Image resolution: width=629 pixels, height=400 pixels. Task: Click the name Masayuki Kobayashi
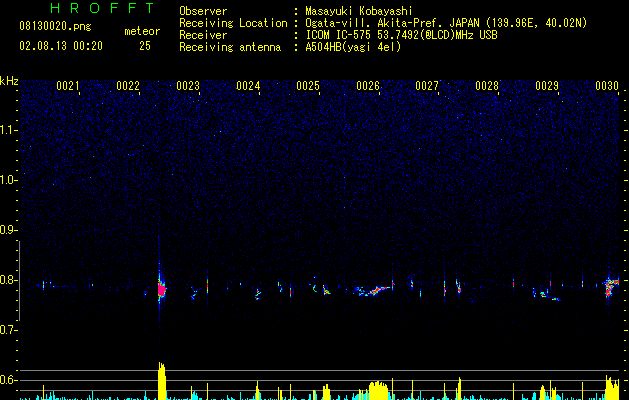pyautogui.click(x=358, y=11)
